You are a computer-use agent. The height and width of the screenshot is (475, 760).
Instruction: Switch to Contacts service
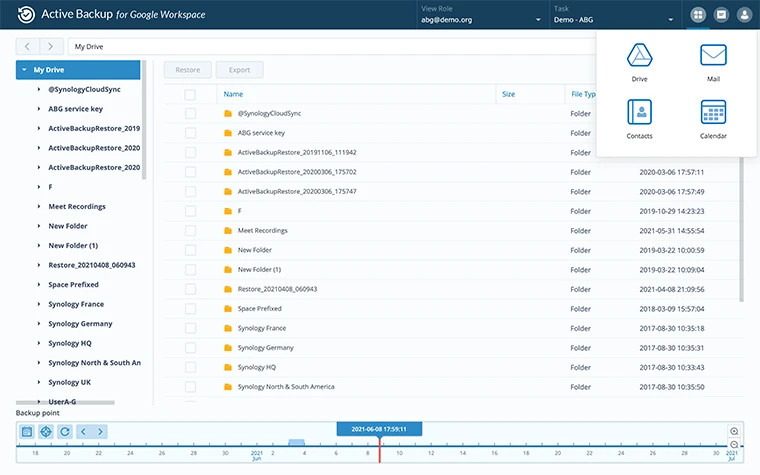(639, 117)
